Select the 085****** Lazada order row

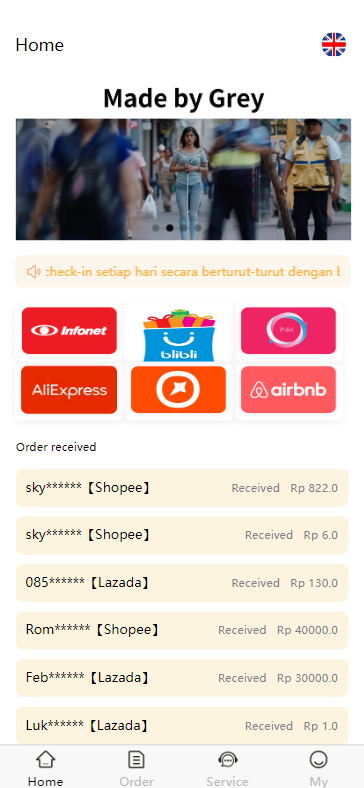[x=182, y=583]
